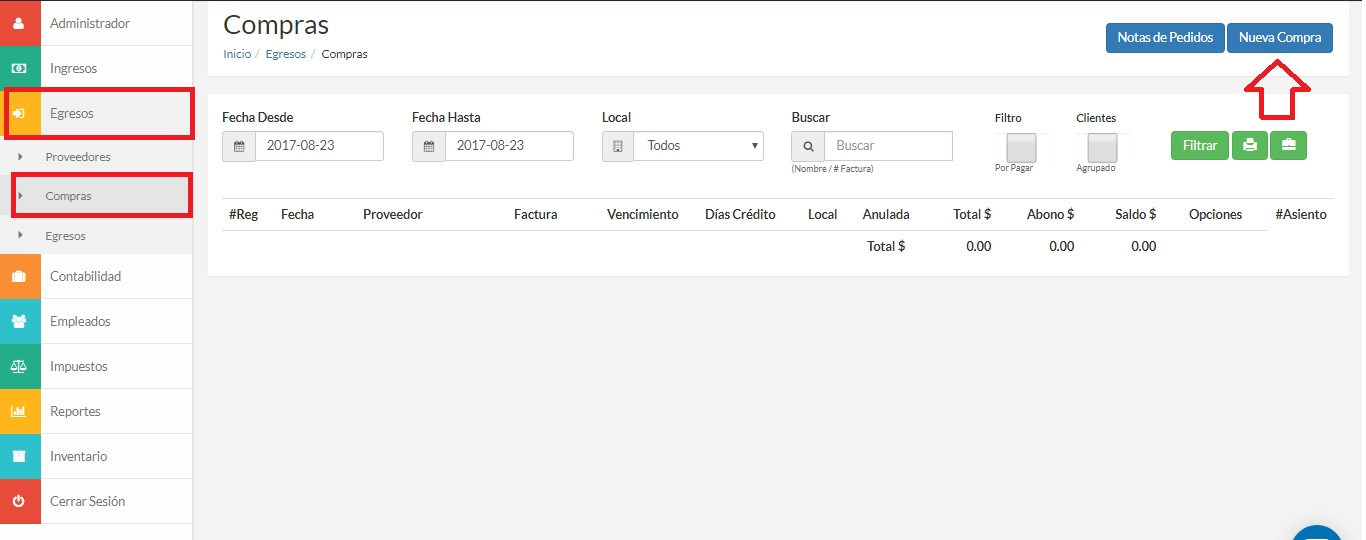The image size is (1366, 540).
Task: Click the green briefcase icon next to print
Action: [1288, 145]
